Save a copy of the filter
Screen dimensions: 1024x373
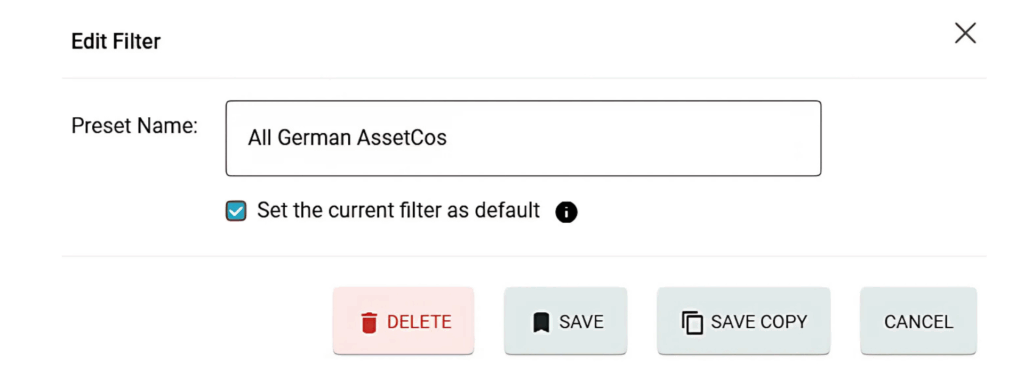(743, 321)
